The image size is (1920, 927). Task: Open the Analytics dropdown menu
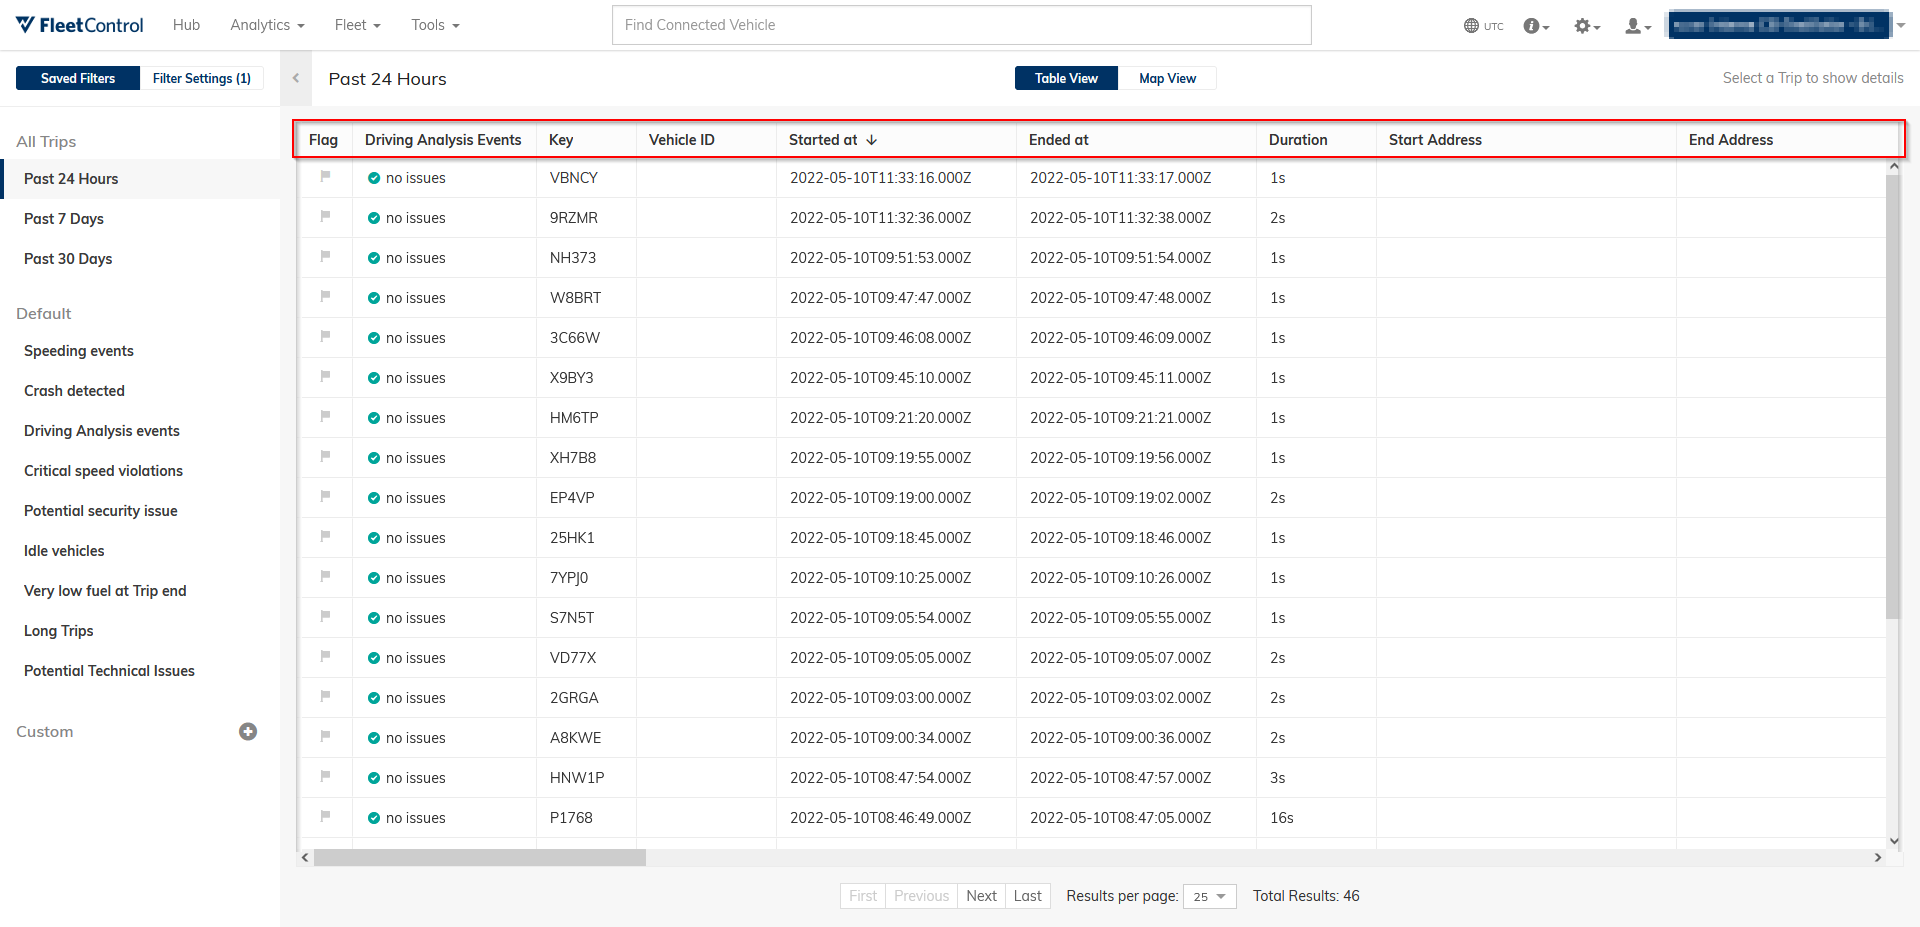[x=267, y=25]
